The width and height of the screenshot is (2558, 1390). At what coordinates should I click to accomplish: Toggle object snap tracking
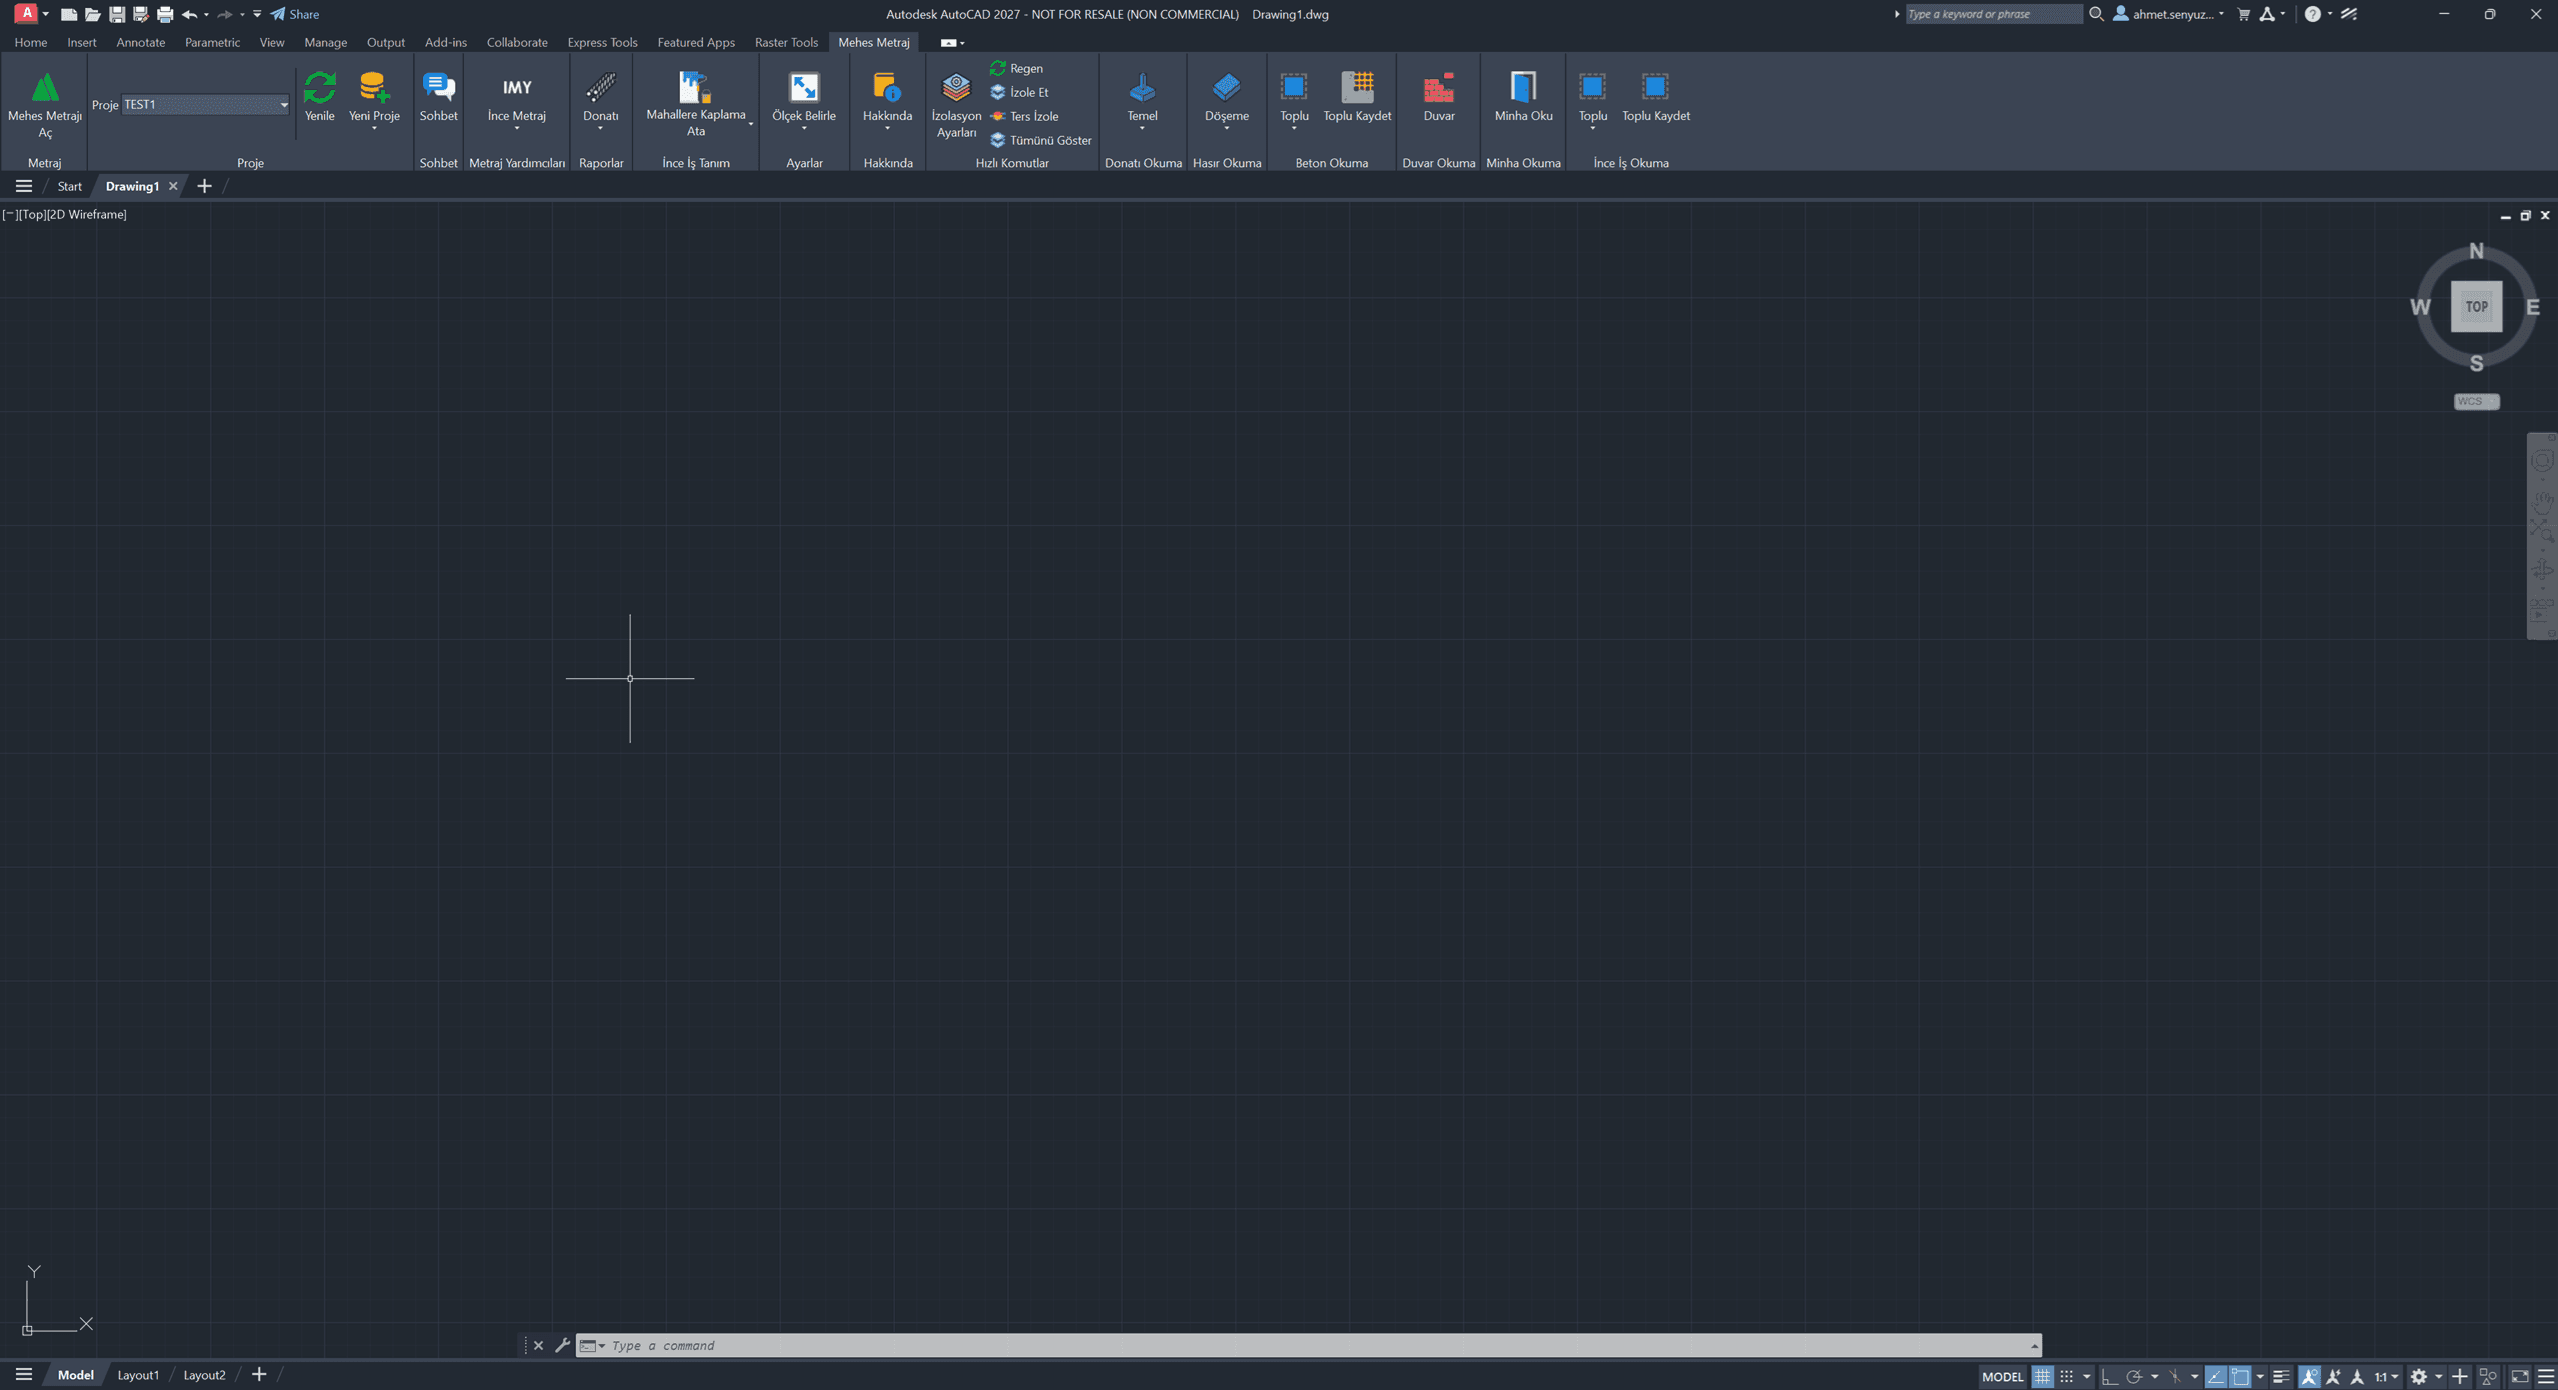pos(2216,1376)
